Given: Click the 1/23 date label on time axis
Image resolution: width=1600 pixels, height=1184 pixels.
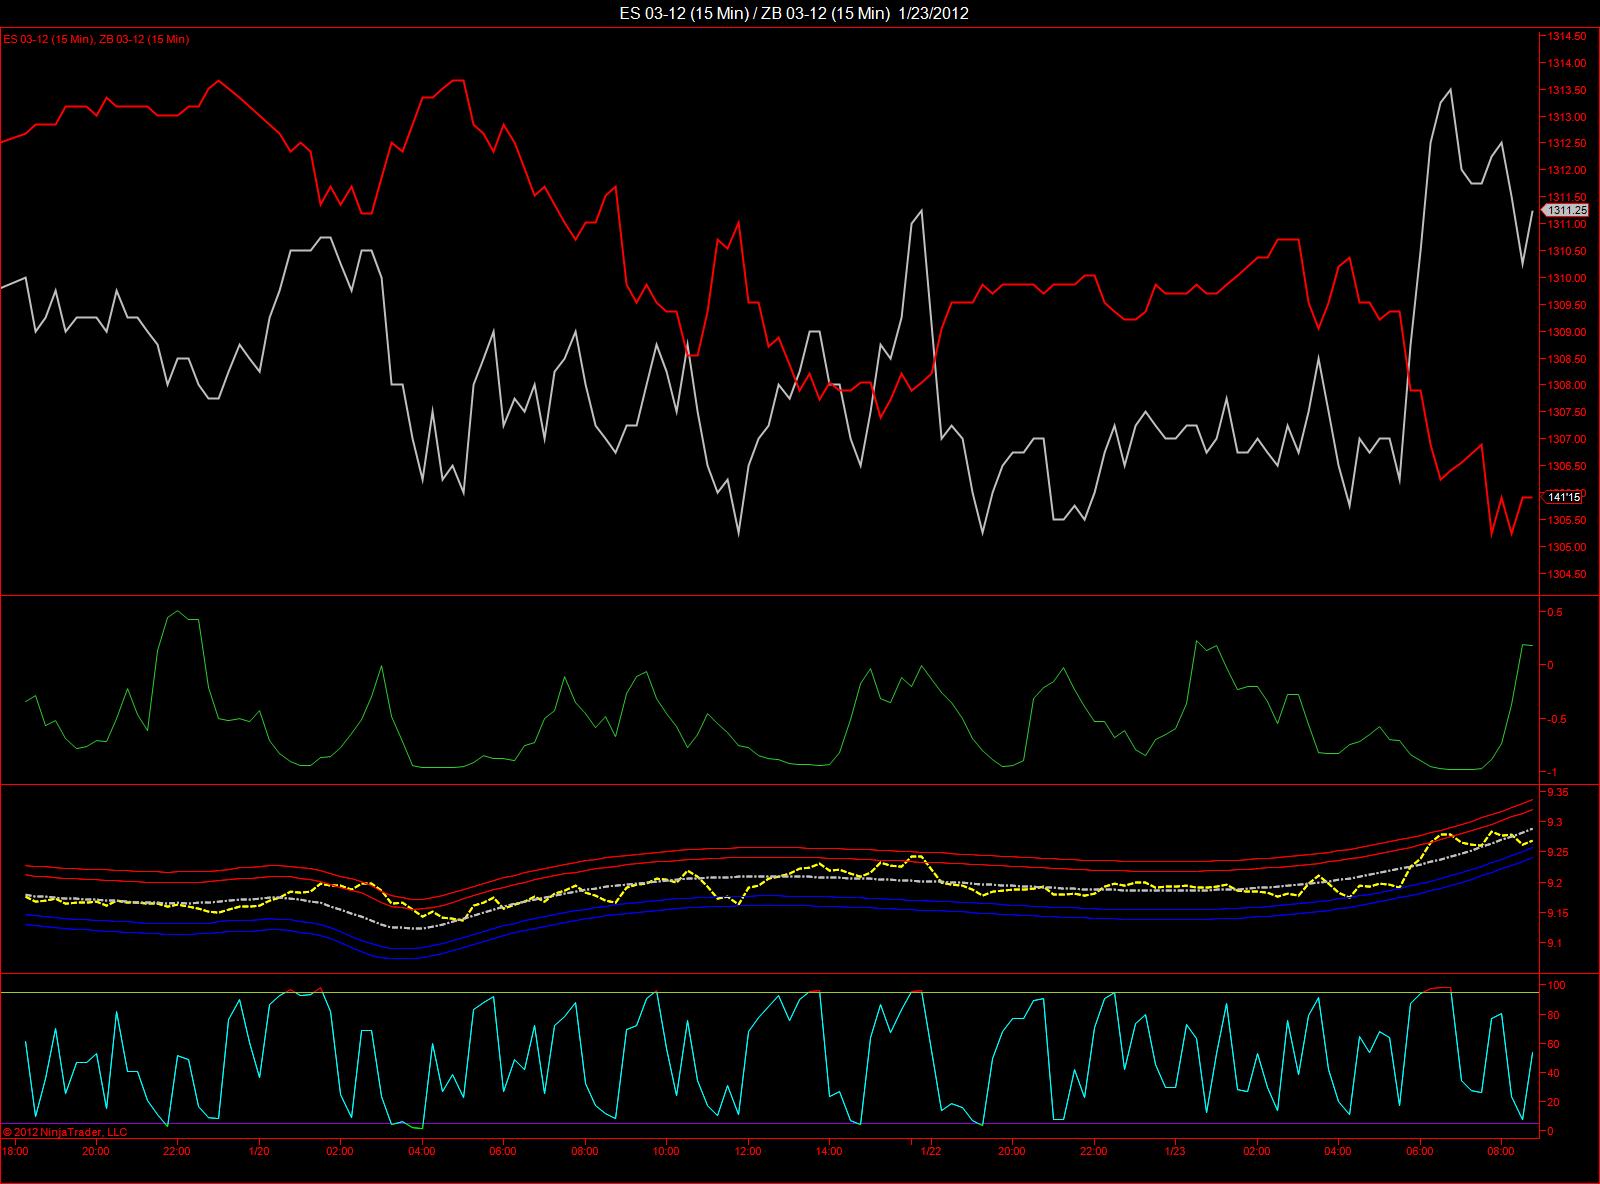Looking at the screenshot, I should 1175,1151.
